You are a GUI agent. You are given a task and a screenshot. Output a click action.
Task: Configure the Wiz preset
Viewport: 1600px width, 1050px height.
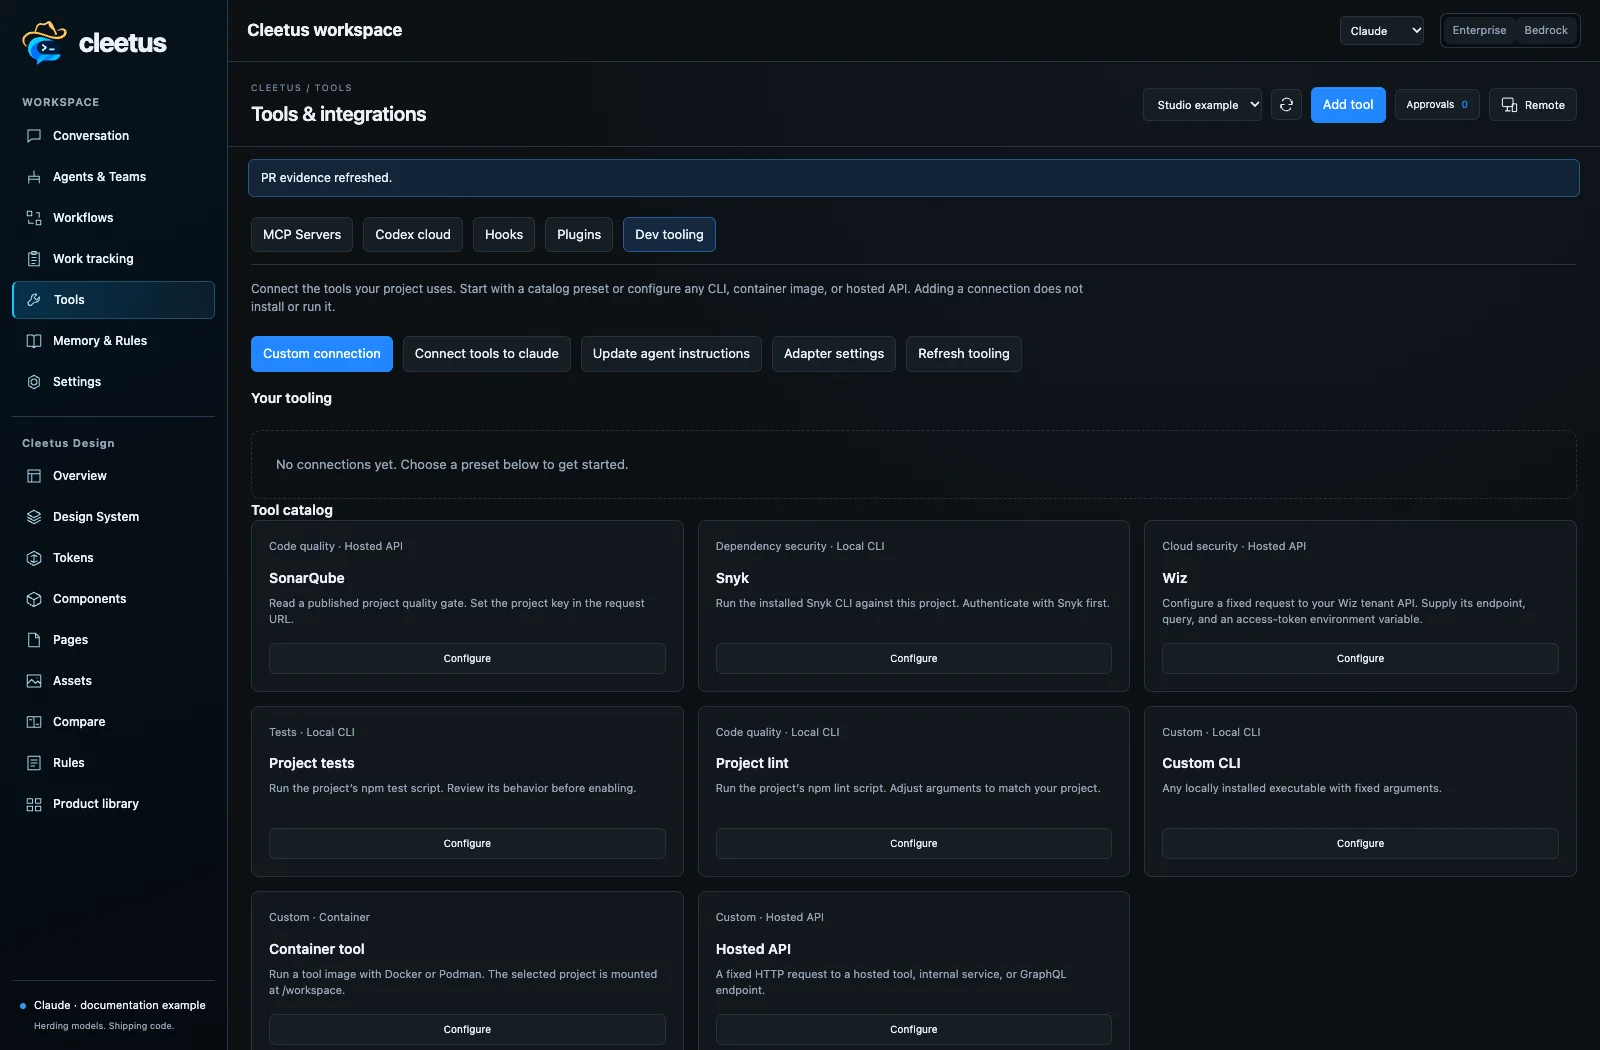1360,659
